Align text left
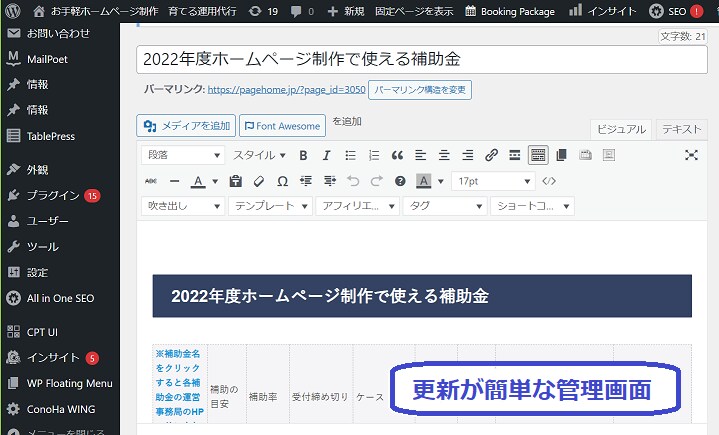The height and width of the screenshot is (435, 719). 420,155
